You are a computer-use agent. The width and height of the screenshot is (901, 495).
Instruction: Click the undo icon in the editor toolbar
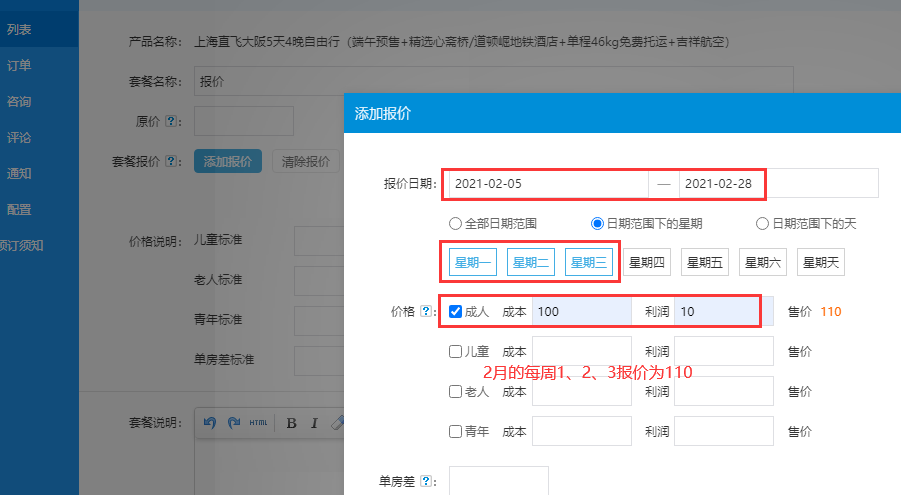[x=210, y=423]
